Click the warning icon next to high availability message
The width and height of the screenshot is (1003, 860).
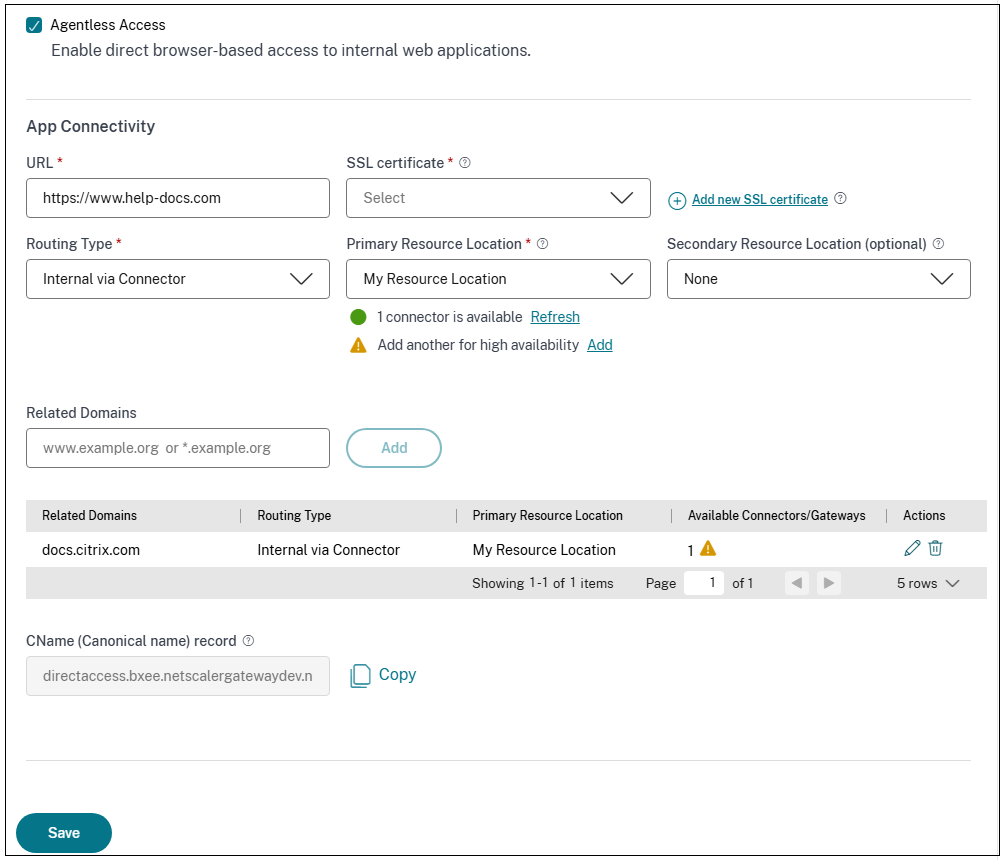pos(358,344)
